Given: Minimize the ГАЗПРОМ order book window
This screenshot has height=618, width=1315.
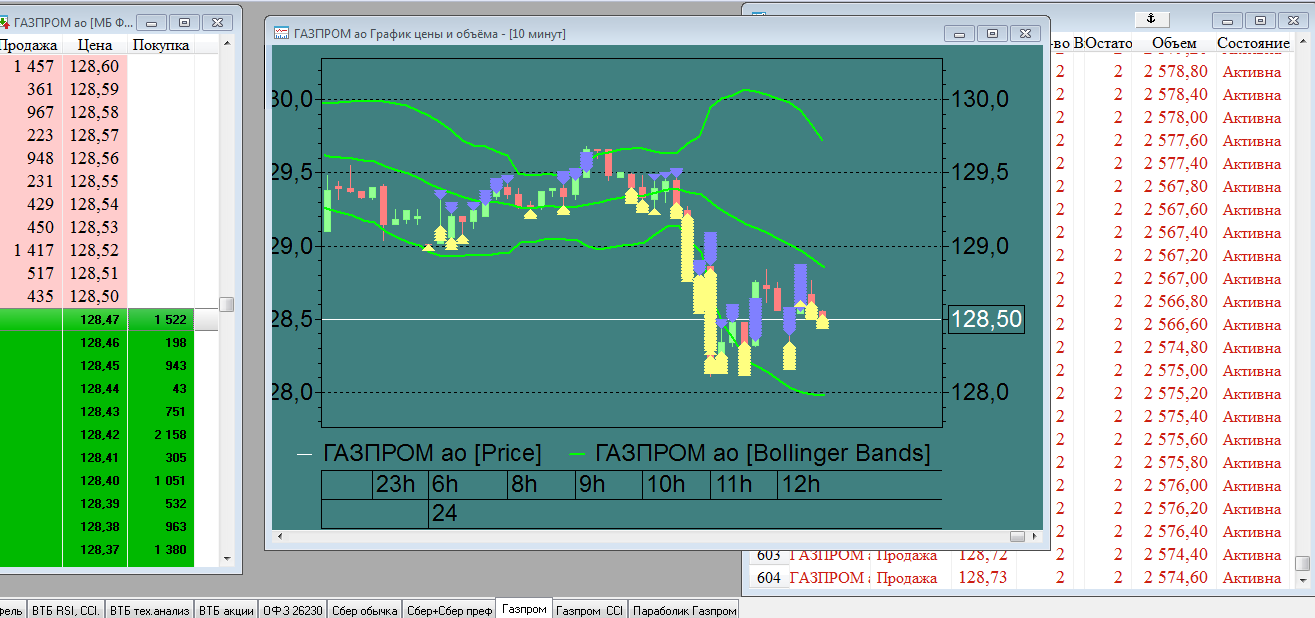Looking at the screenshot, I should [151, 21].
